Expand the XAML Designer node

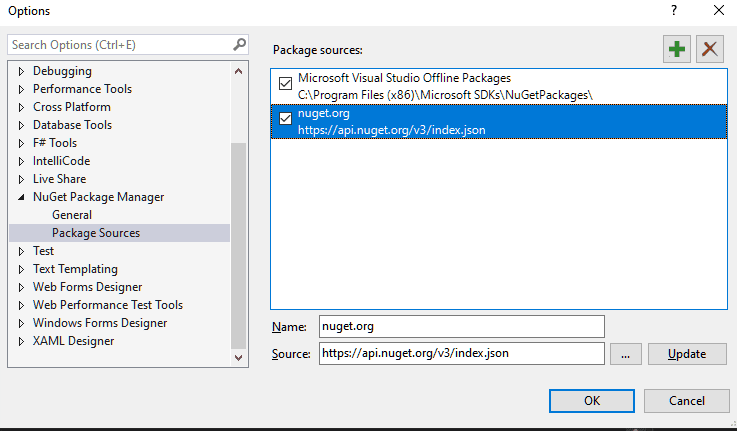click(x=21, y=341)
